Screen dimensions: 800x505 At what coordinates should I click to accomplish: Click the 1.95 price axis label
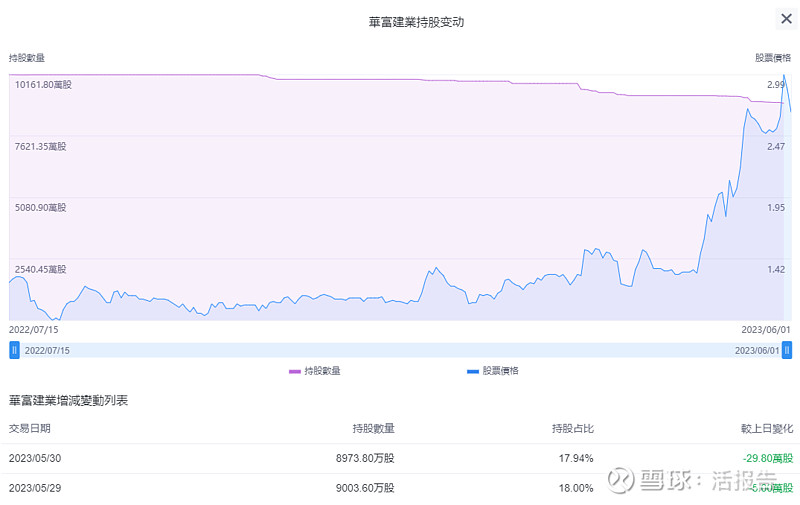click(776, 208)
